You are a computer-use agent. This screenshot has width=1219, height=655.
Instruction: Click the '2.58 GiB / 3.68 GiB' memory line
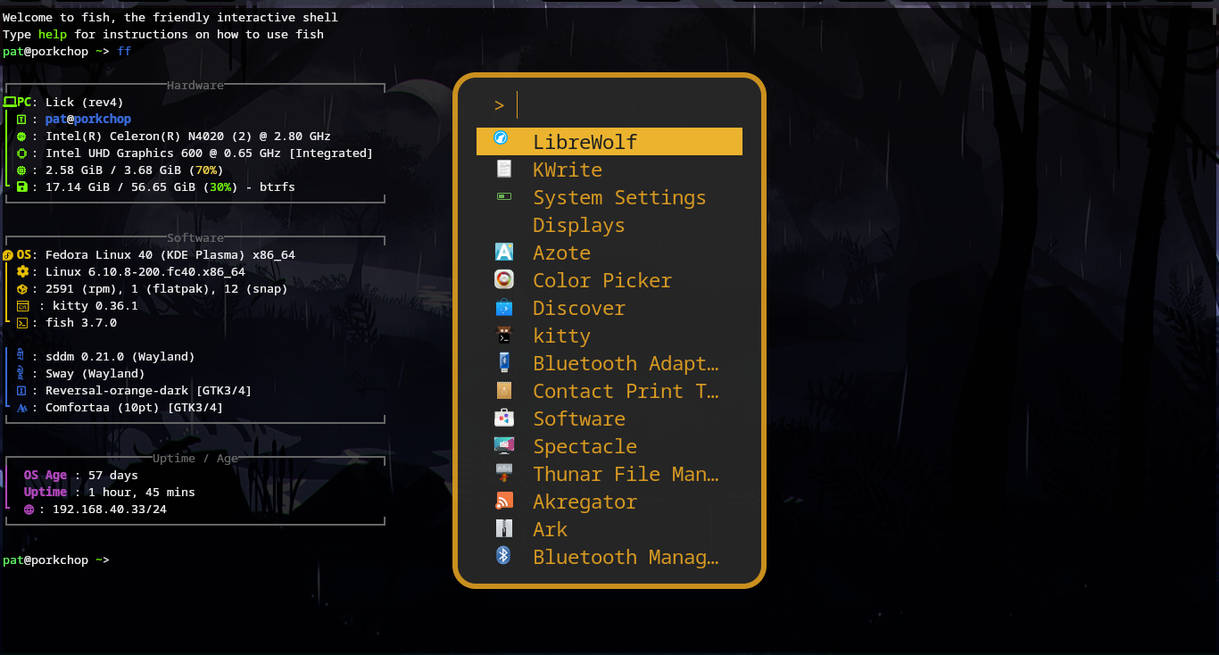pos(134,170)
